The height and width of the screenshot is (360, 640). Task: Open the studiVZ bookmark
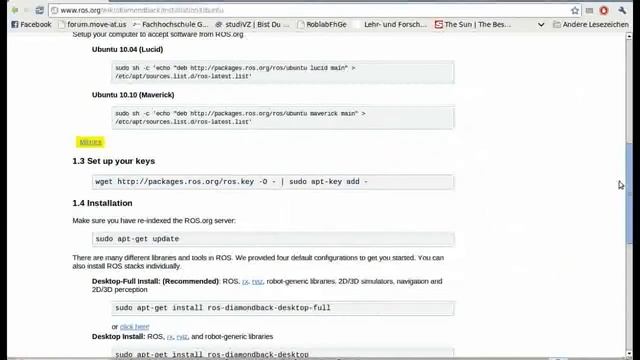pos(252,24)
